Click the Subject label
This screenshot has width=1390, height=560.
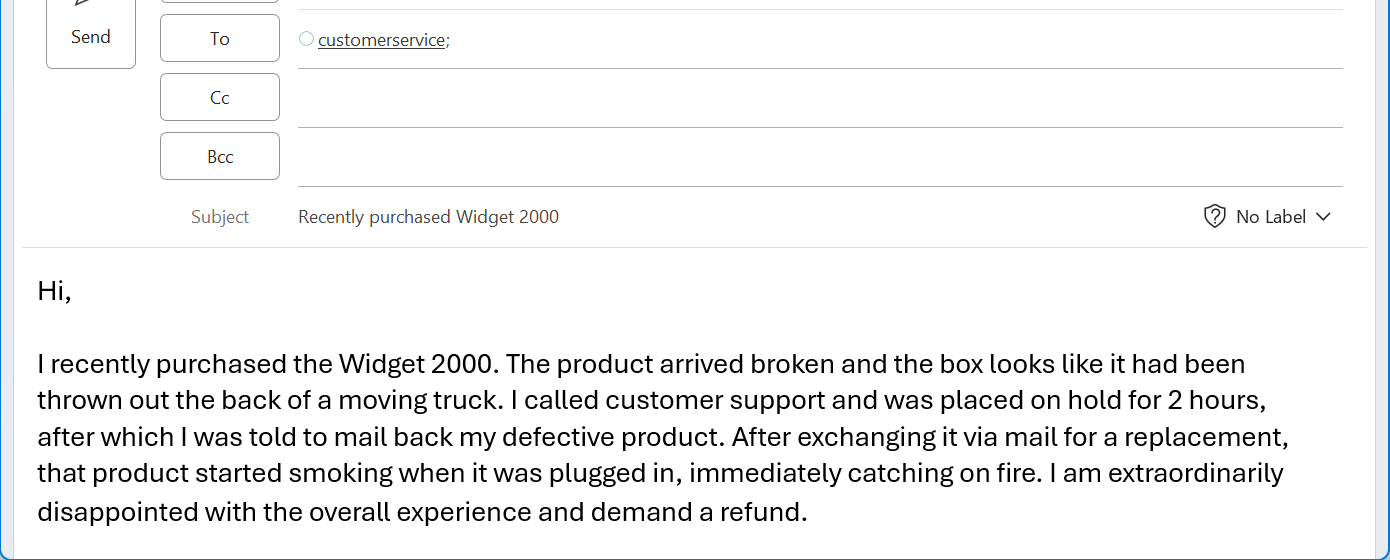[220, 217]
